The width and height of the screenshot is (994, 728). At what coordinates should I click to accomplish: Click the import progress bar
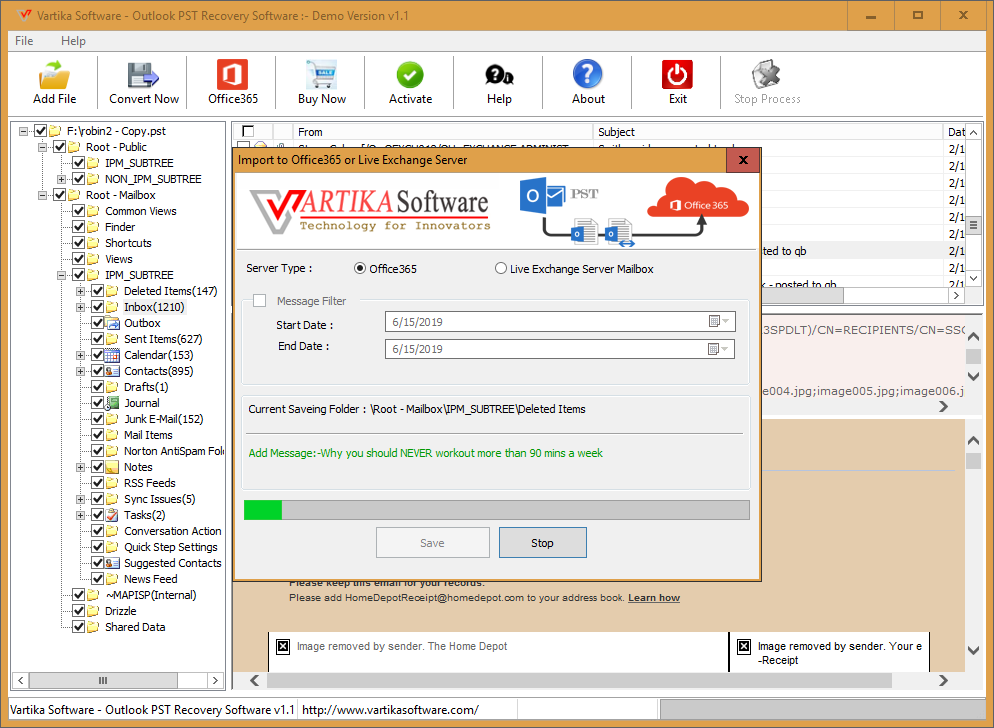pos(496,510)
